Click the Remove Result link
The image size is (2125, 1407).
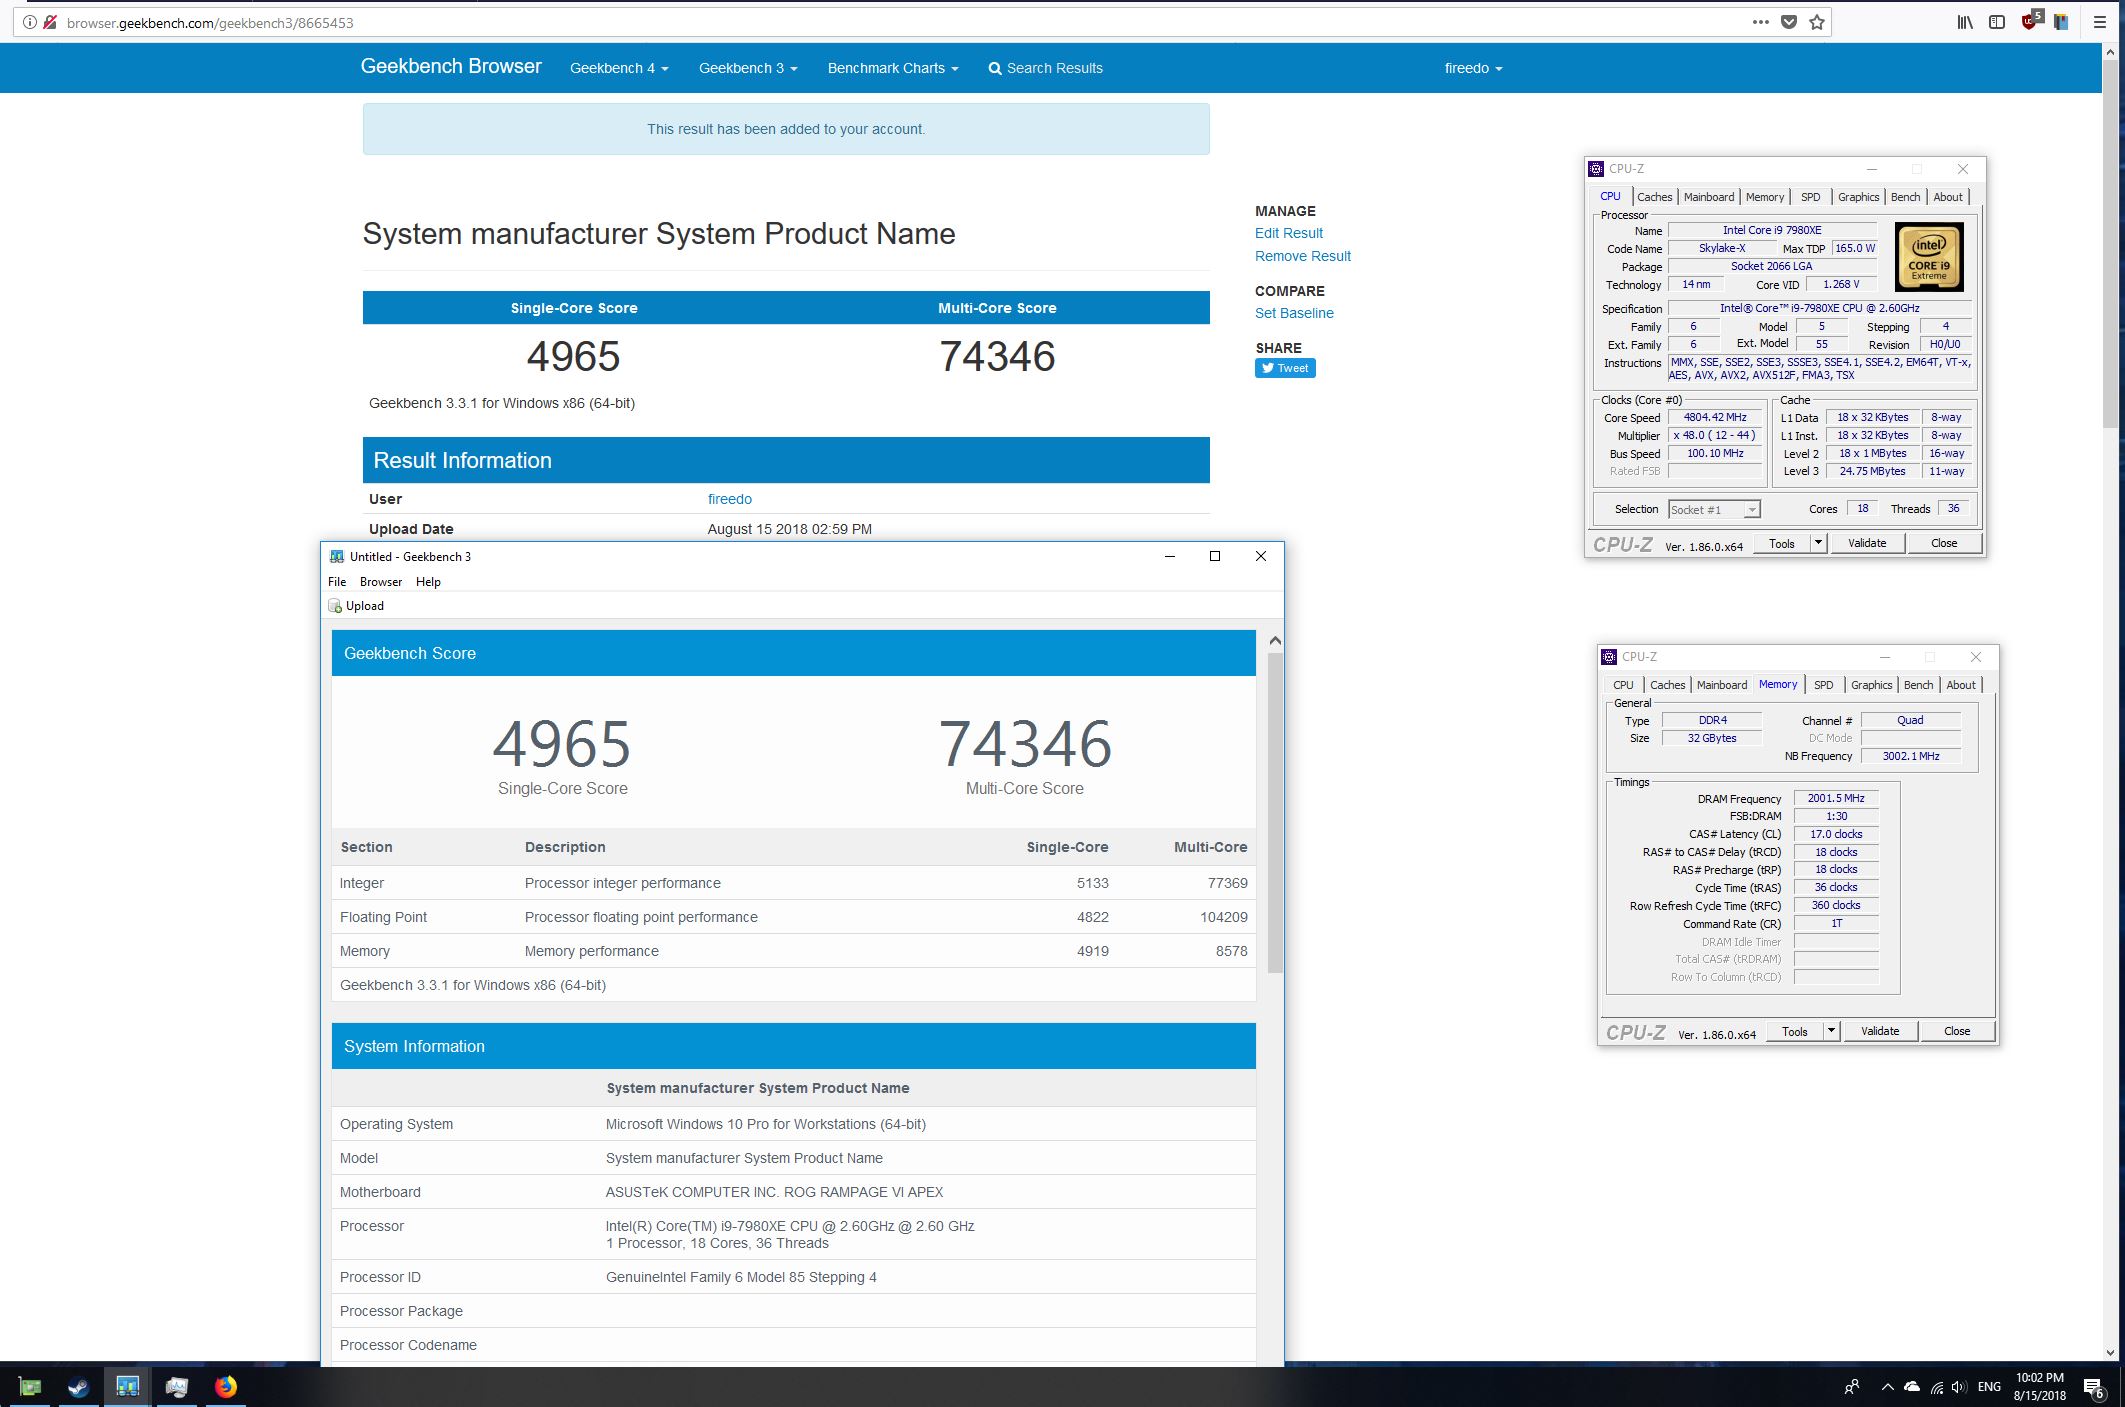[x=1302, y=256]
